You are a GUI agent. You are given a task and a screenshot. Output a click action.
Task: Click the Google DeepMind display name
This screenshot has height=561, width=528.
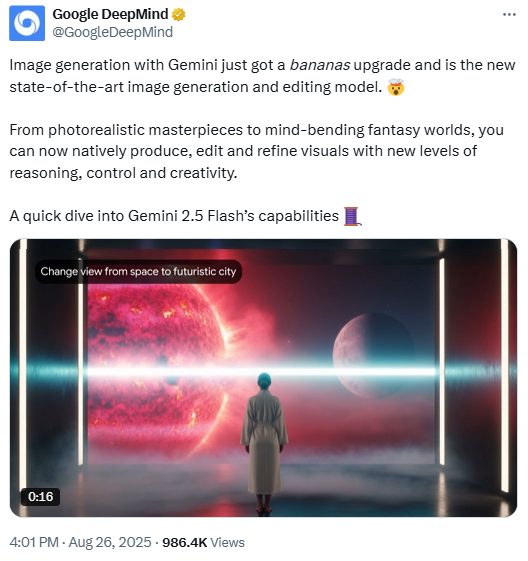click(110, 14)
